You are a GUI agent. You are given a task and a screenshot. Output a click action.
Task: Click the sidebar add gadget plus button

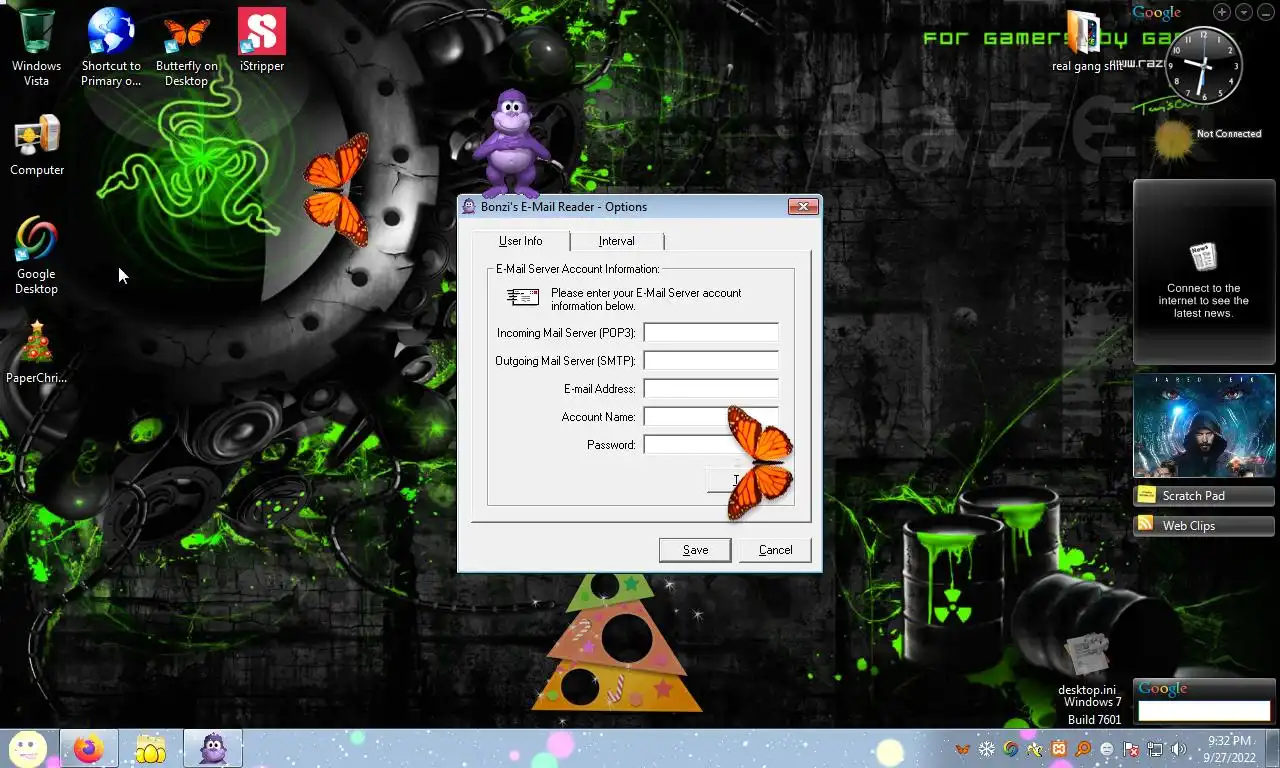click(1222, 12)
